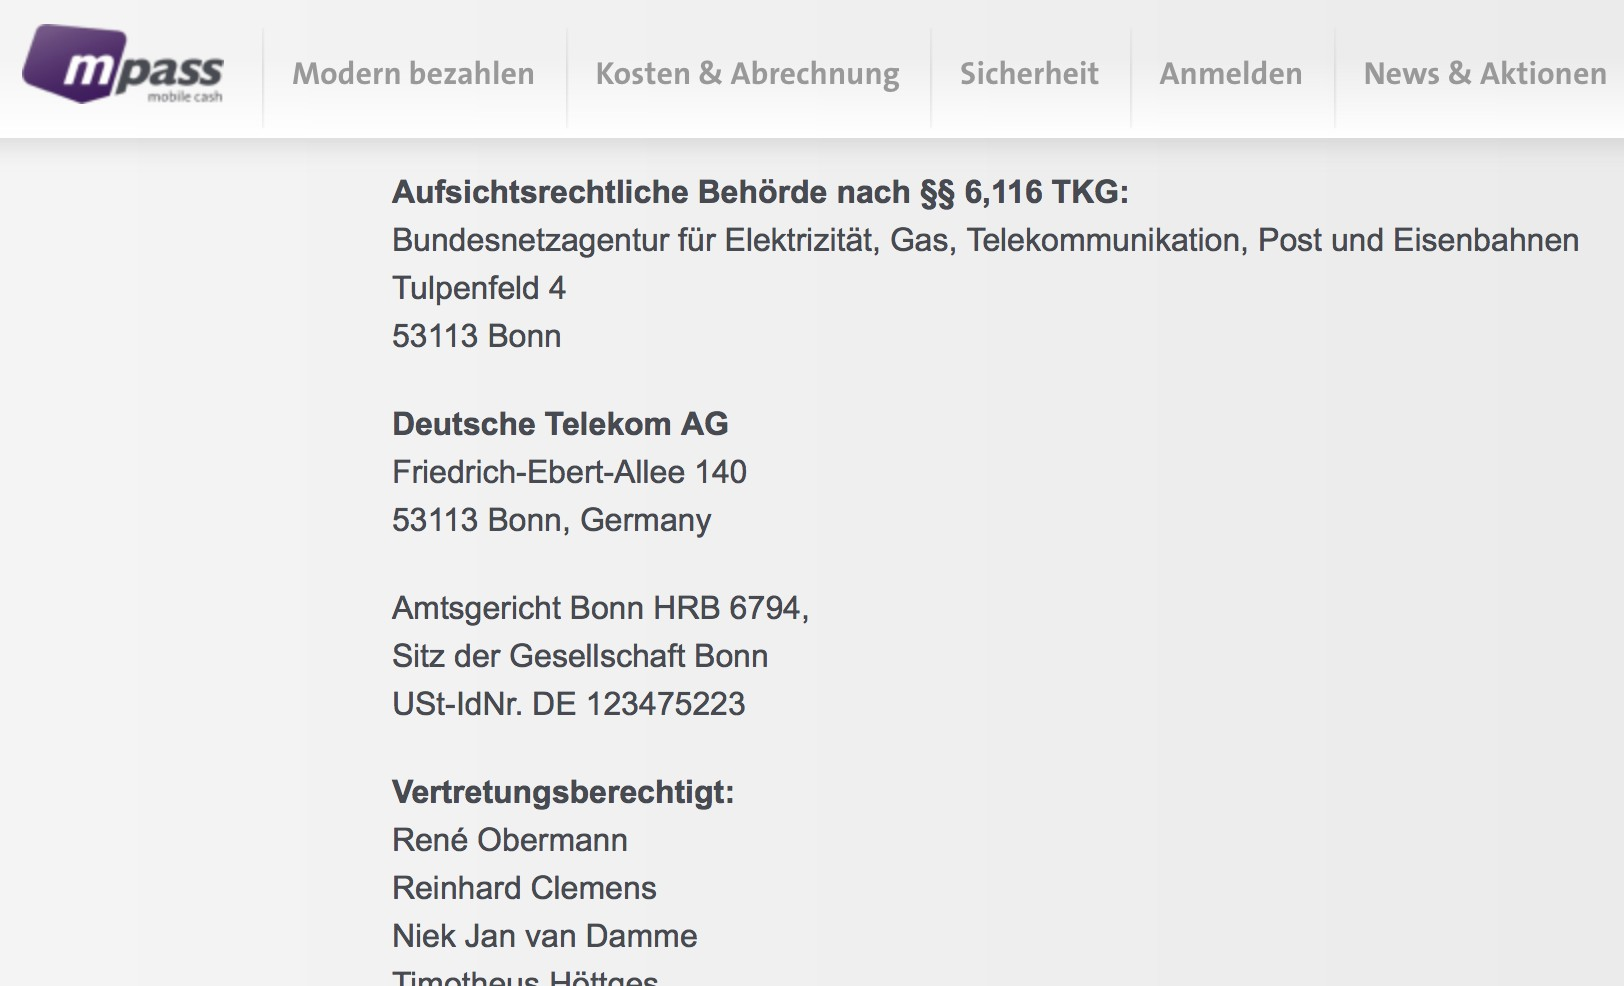
Task: Click the Friedrich-Ebert-Allee 140 address line
Action: click(569, 472)
